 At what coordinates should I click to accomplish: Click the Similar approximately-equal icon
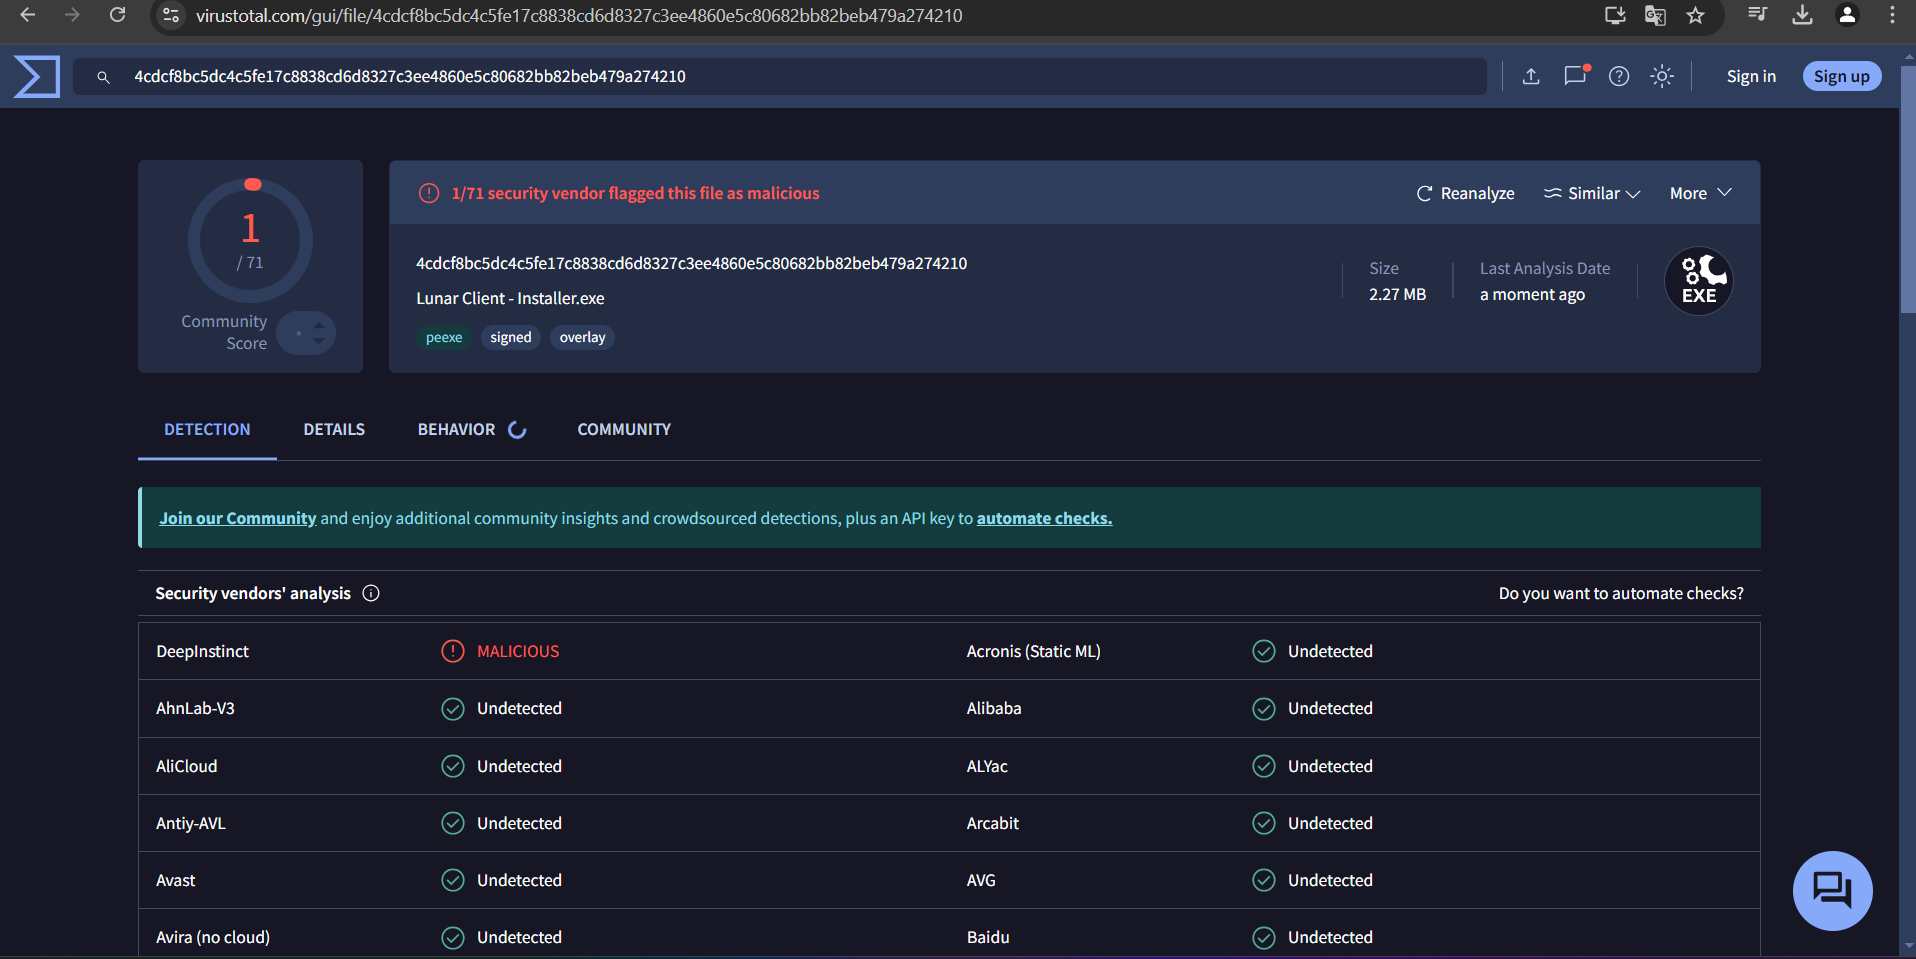click(x=1553, y=193)
